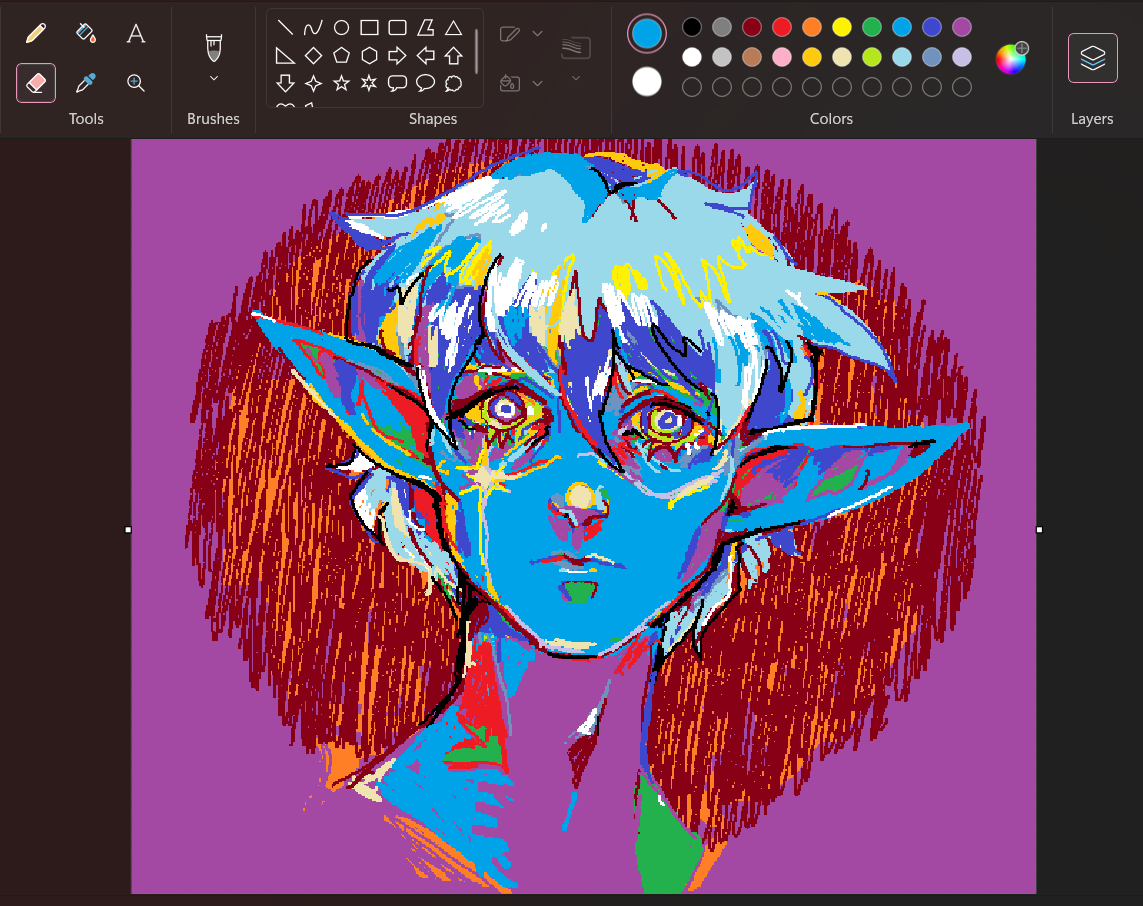Select the Color picker eyedropper tool

pos(86,83)
